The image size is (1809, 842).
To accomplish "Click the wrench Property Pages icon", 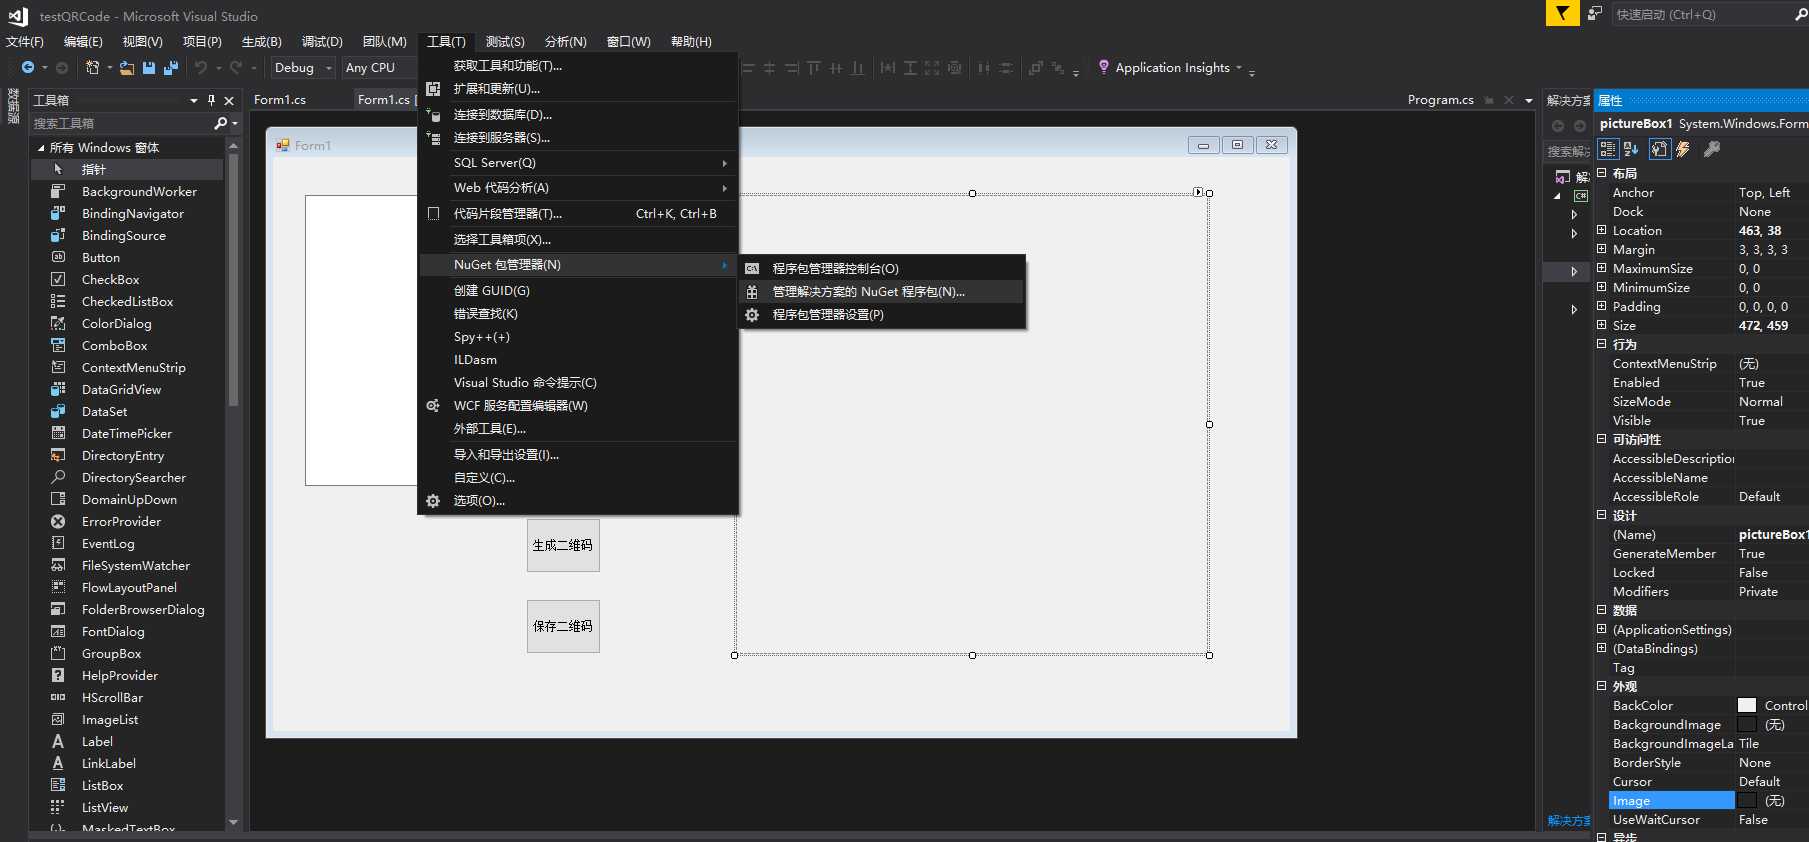I will (1712, 149).
